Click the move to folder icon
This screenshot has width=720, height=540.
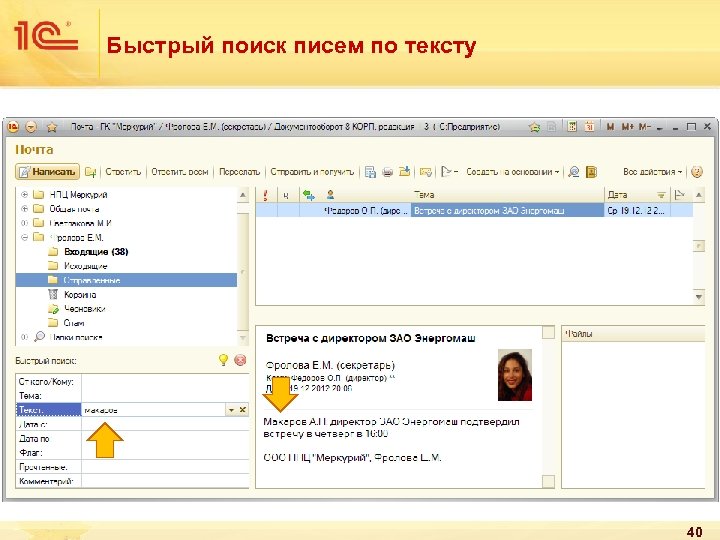[x=405, y=172]
